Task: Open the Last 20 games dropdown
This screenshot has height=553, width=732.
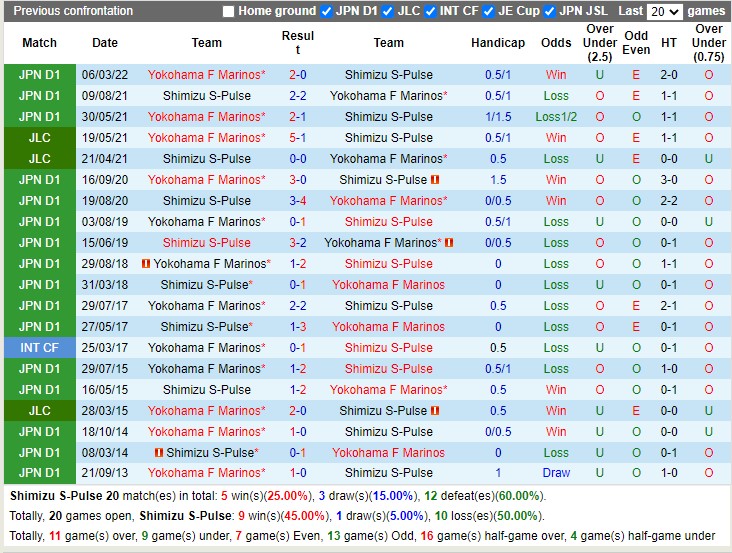Action: (664, 12)
